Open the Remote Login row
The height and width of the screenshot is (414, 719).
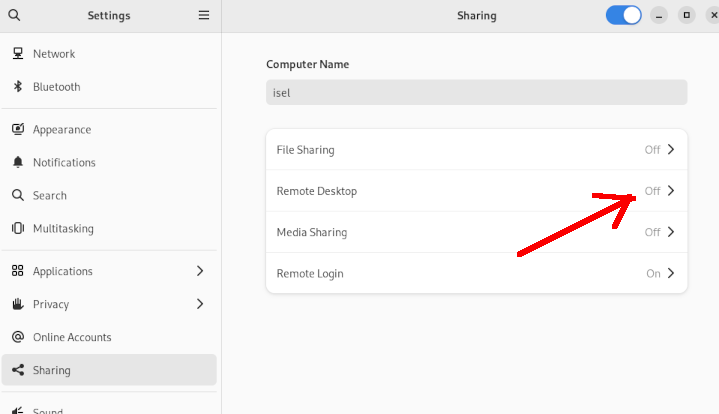pyautogui.click(x=476, y=273)
